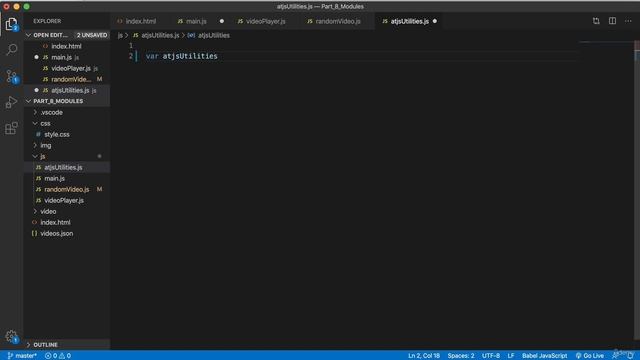
Task: Open videoPlayer.js in Open Editors list
Action: pos(71,68)
